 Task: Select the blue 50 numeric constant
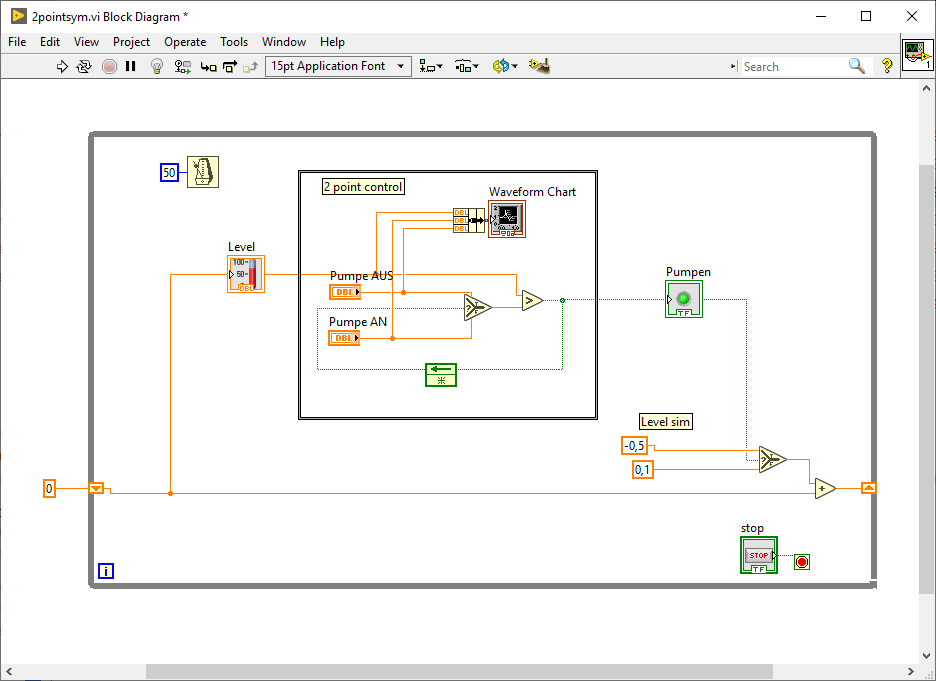click(170, 172)
